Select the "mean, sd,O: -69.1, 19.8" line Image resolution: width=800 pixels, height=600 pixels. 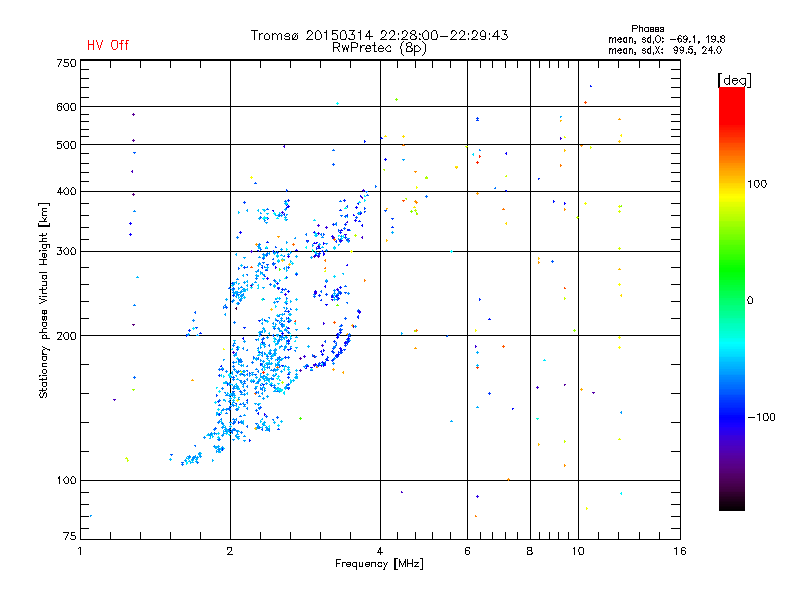coord(666,39)
